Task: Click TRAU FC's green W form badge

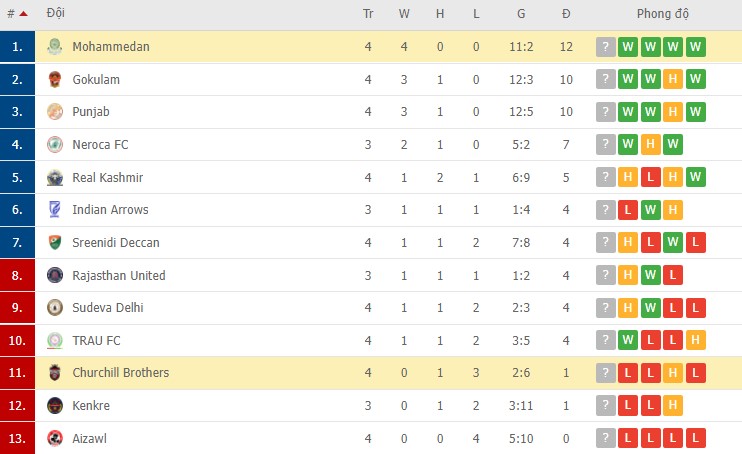Action: pos(628,340)
